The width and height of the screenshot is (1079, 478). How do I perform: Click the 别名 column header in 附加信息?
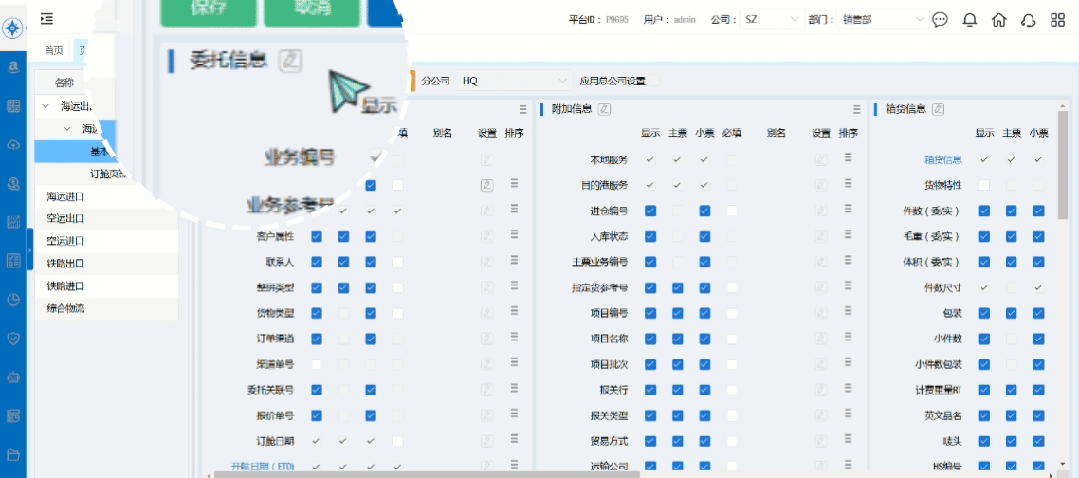pyautogui.click(x=776, y=133)
